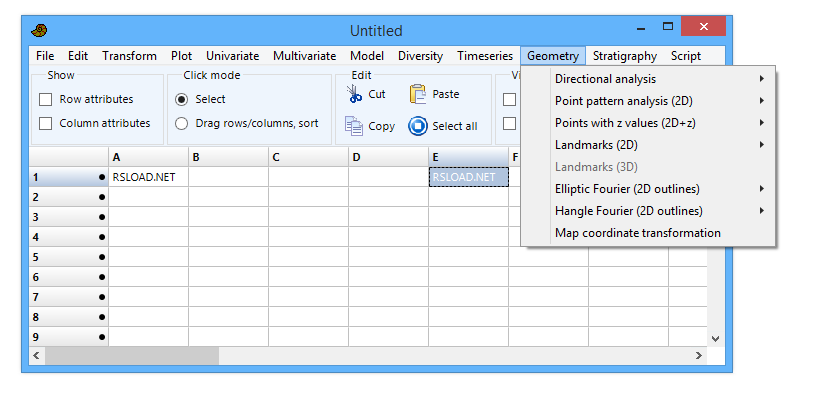Screen dimensions: 813x404
Task: Open the Multivariate menu
Action: coord(306,56)
